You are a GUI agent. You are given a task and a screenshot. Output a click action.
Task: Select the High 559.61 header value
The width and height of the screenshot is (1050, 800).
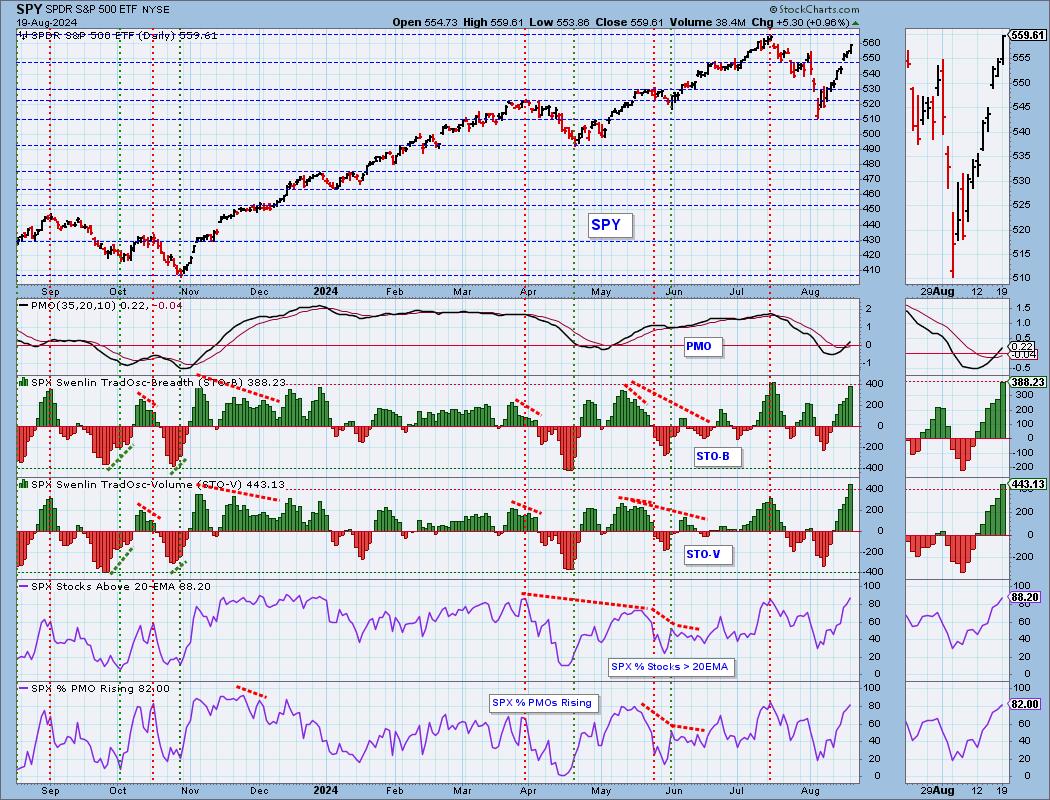[x=493, y=22]
